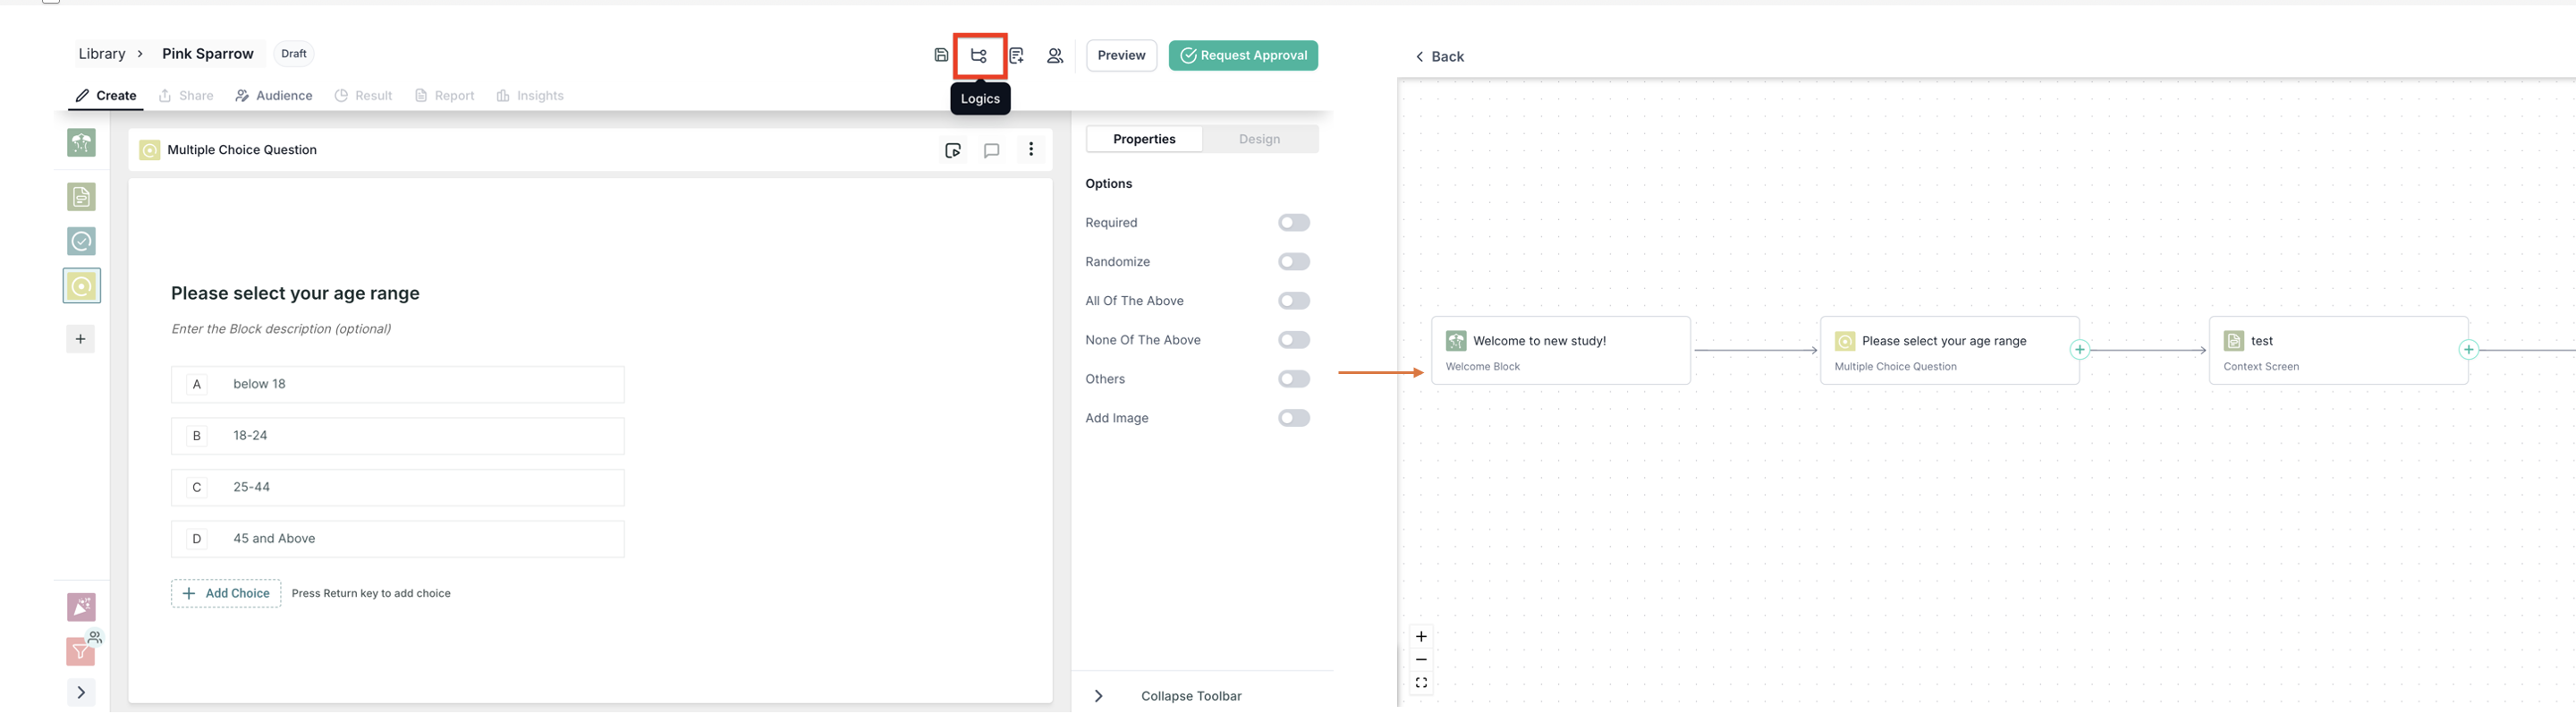Click the Logics flow icon
This screenshot has height=714, width=2576.
[x=979, y=56]
